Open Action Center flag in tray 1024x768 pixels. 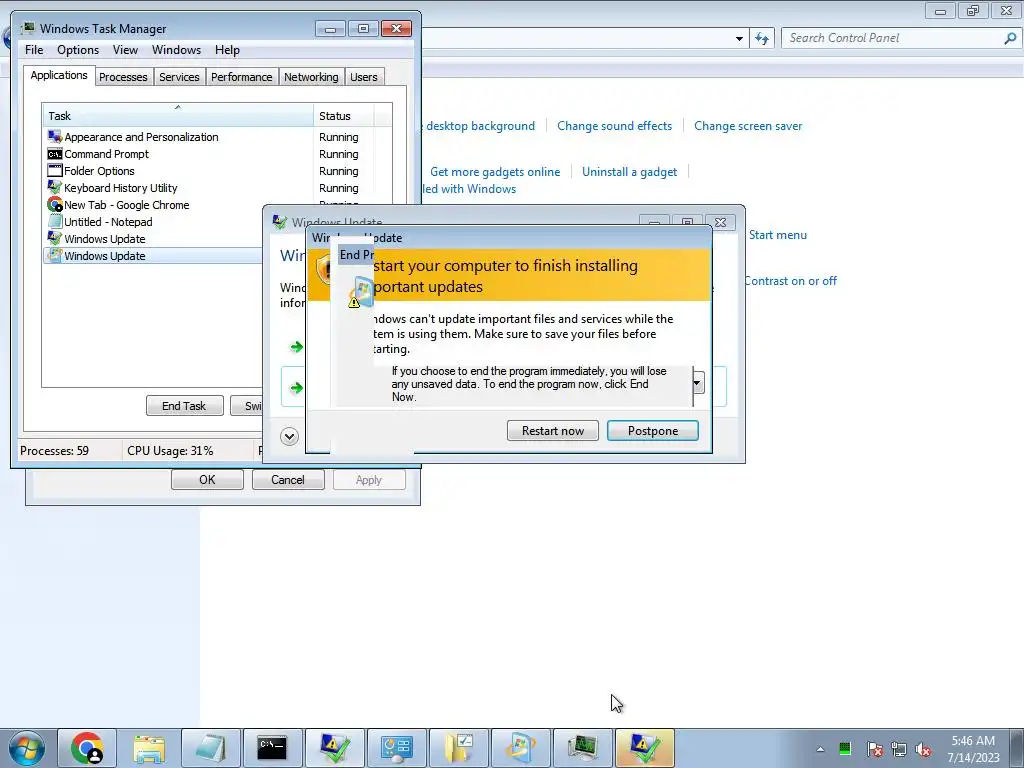874,749
